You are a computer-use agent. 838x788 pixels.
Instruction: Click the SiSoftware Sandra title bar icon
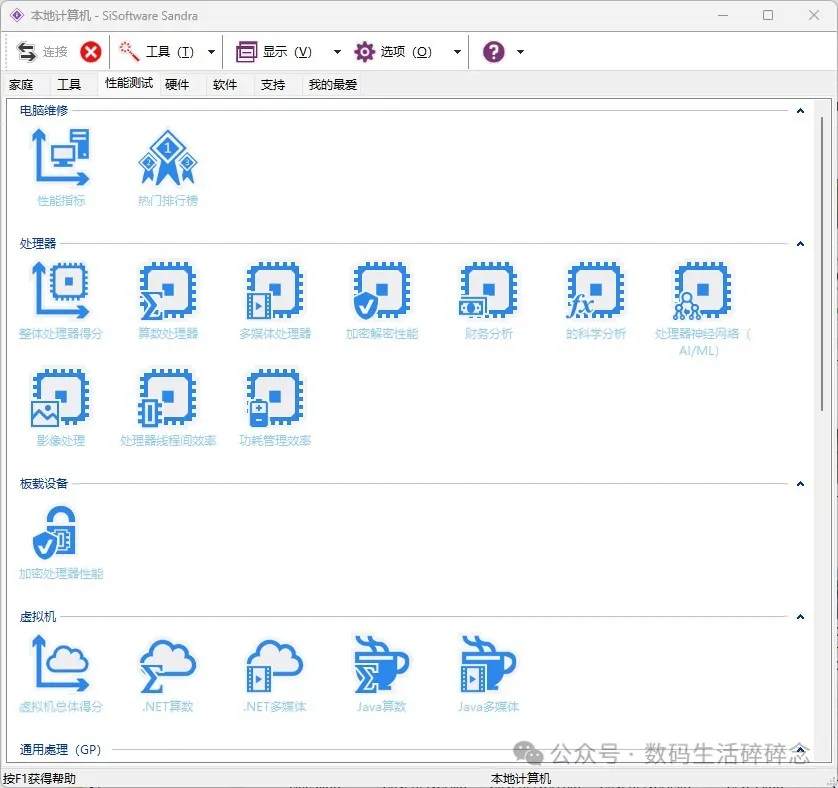[17, 16]
